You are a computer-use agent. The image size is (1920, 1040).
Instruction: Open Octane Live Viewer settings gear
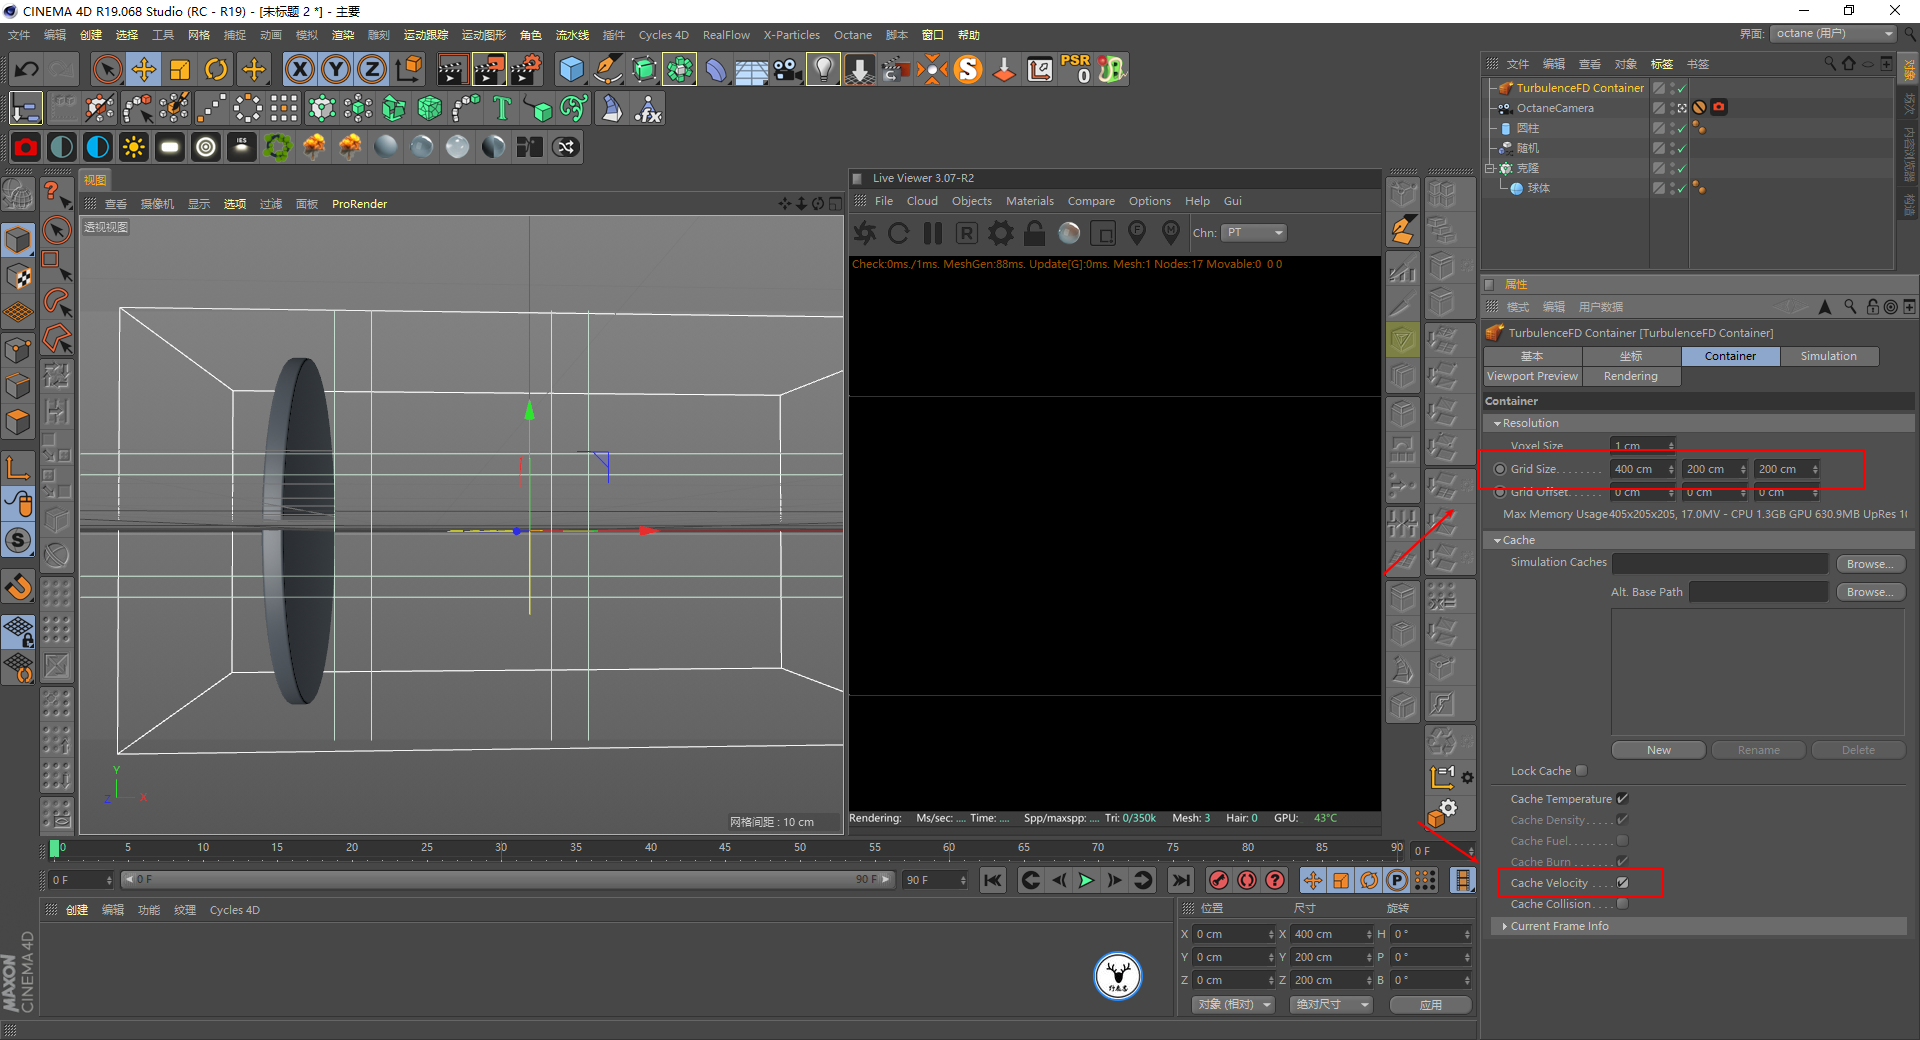1001,233
